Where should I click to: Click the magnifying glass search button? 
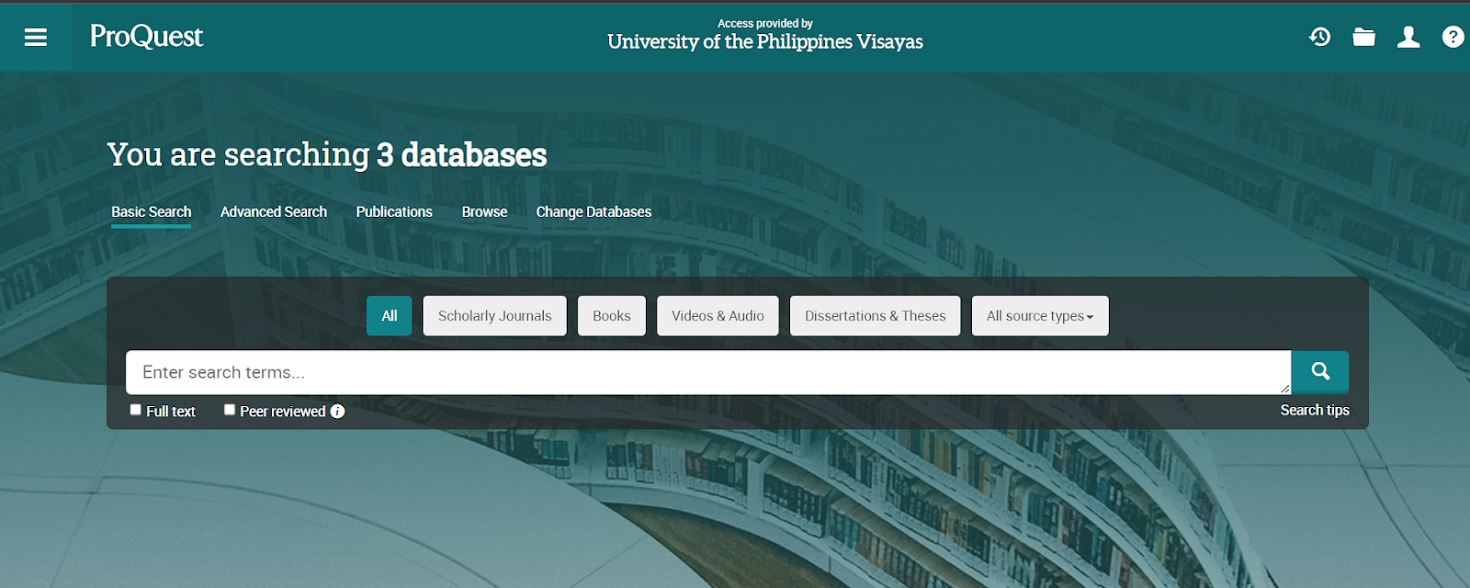pos(1320,372)
